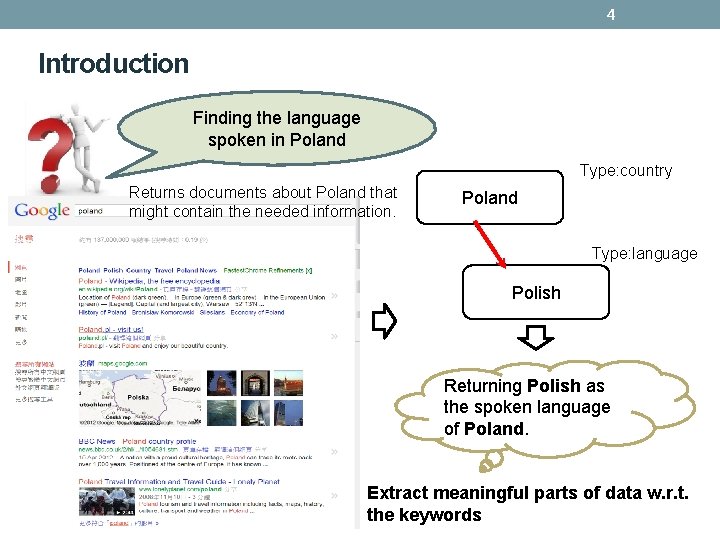Select the 'Polish' entity box

(536, 292)
